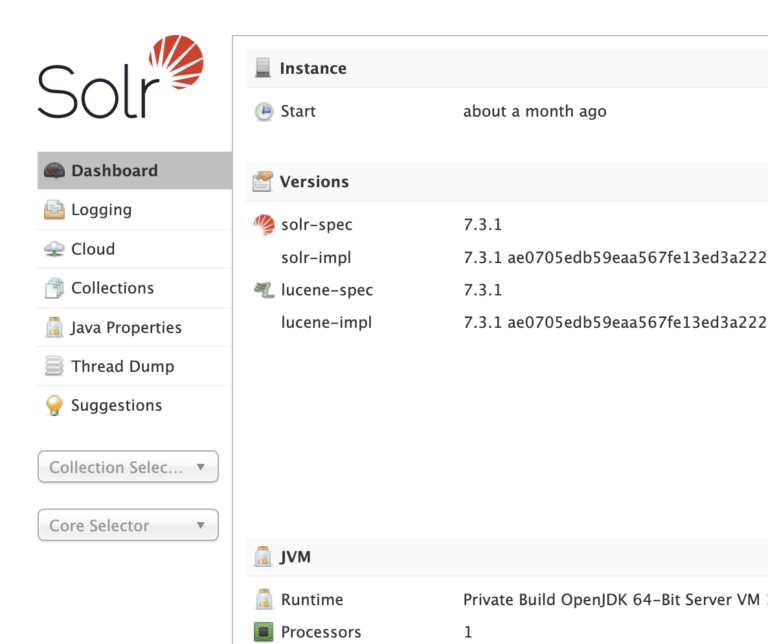The height and width of the screenshot is (644, 768).
Task: Click the Core Selector arrow
Action: point(201,525)
